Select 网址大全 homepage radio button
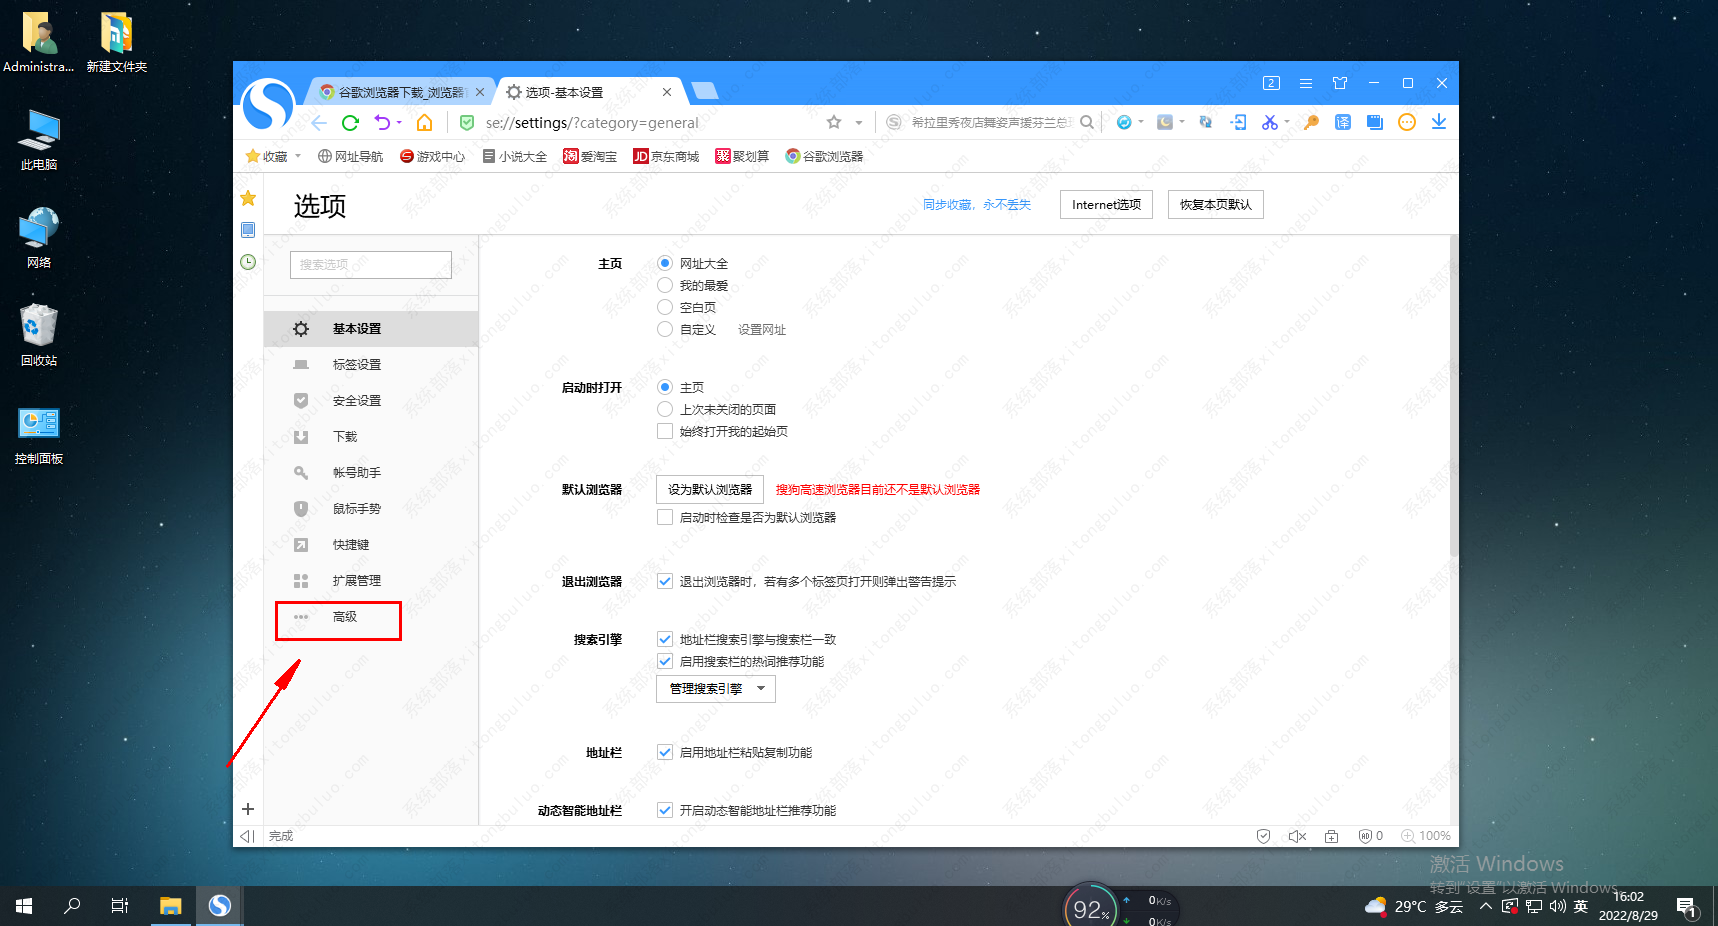The width and height of the screenshot is (1718, 926). click(665, 263)
